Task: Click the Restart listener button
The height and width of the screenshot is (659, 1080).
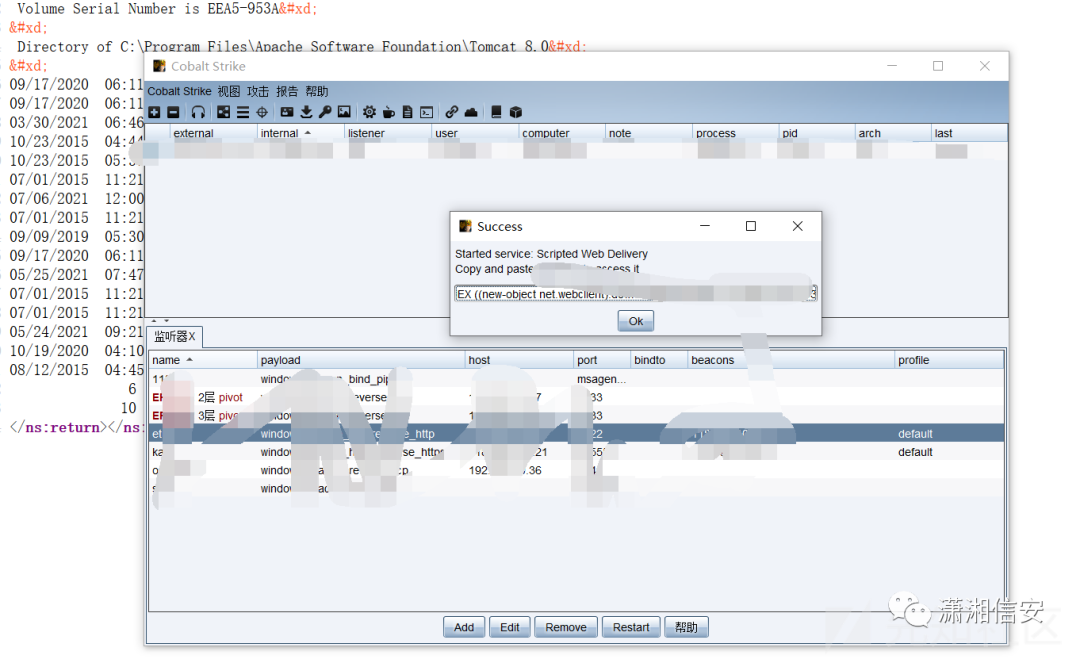Action: coord(631,627)
